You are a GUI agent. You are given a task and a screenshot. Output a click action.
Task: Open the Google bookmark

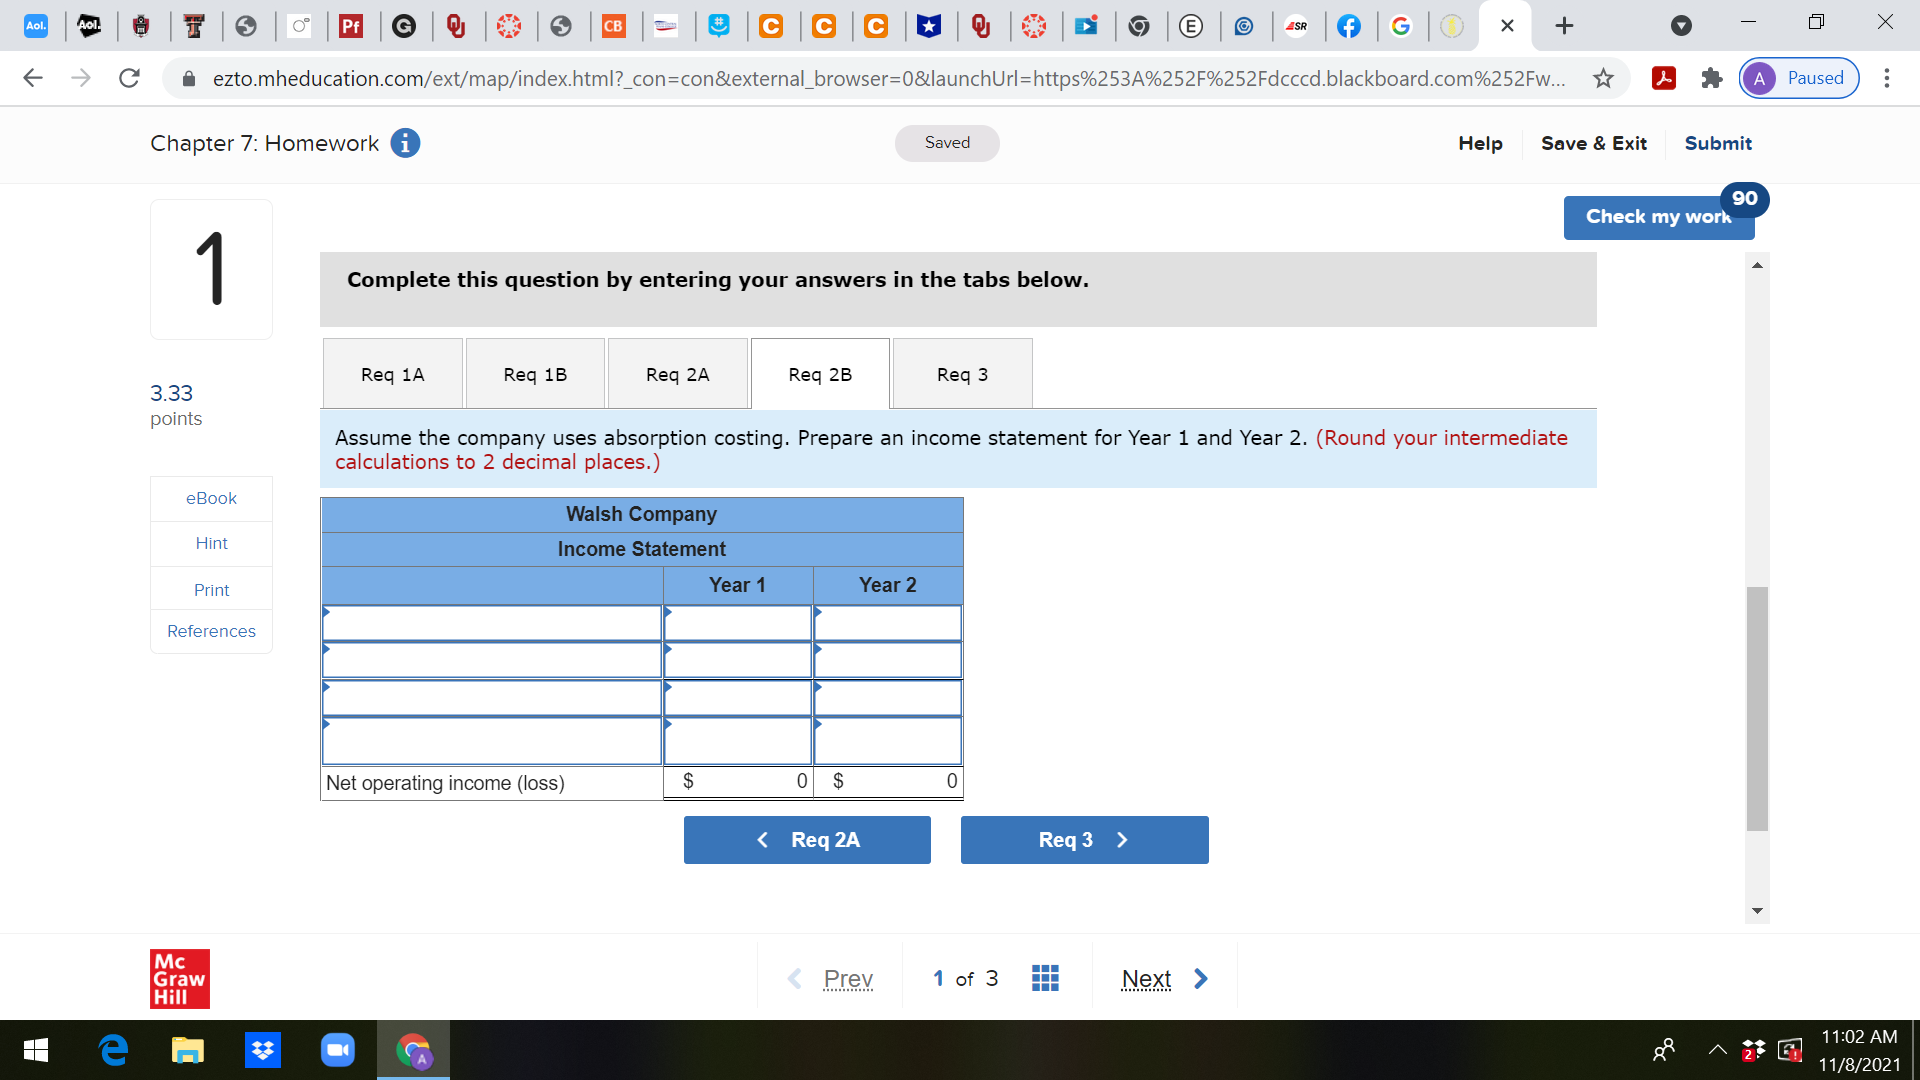point(1402,27)
